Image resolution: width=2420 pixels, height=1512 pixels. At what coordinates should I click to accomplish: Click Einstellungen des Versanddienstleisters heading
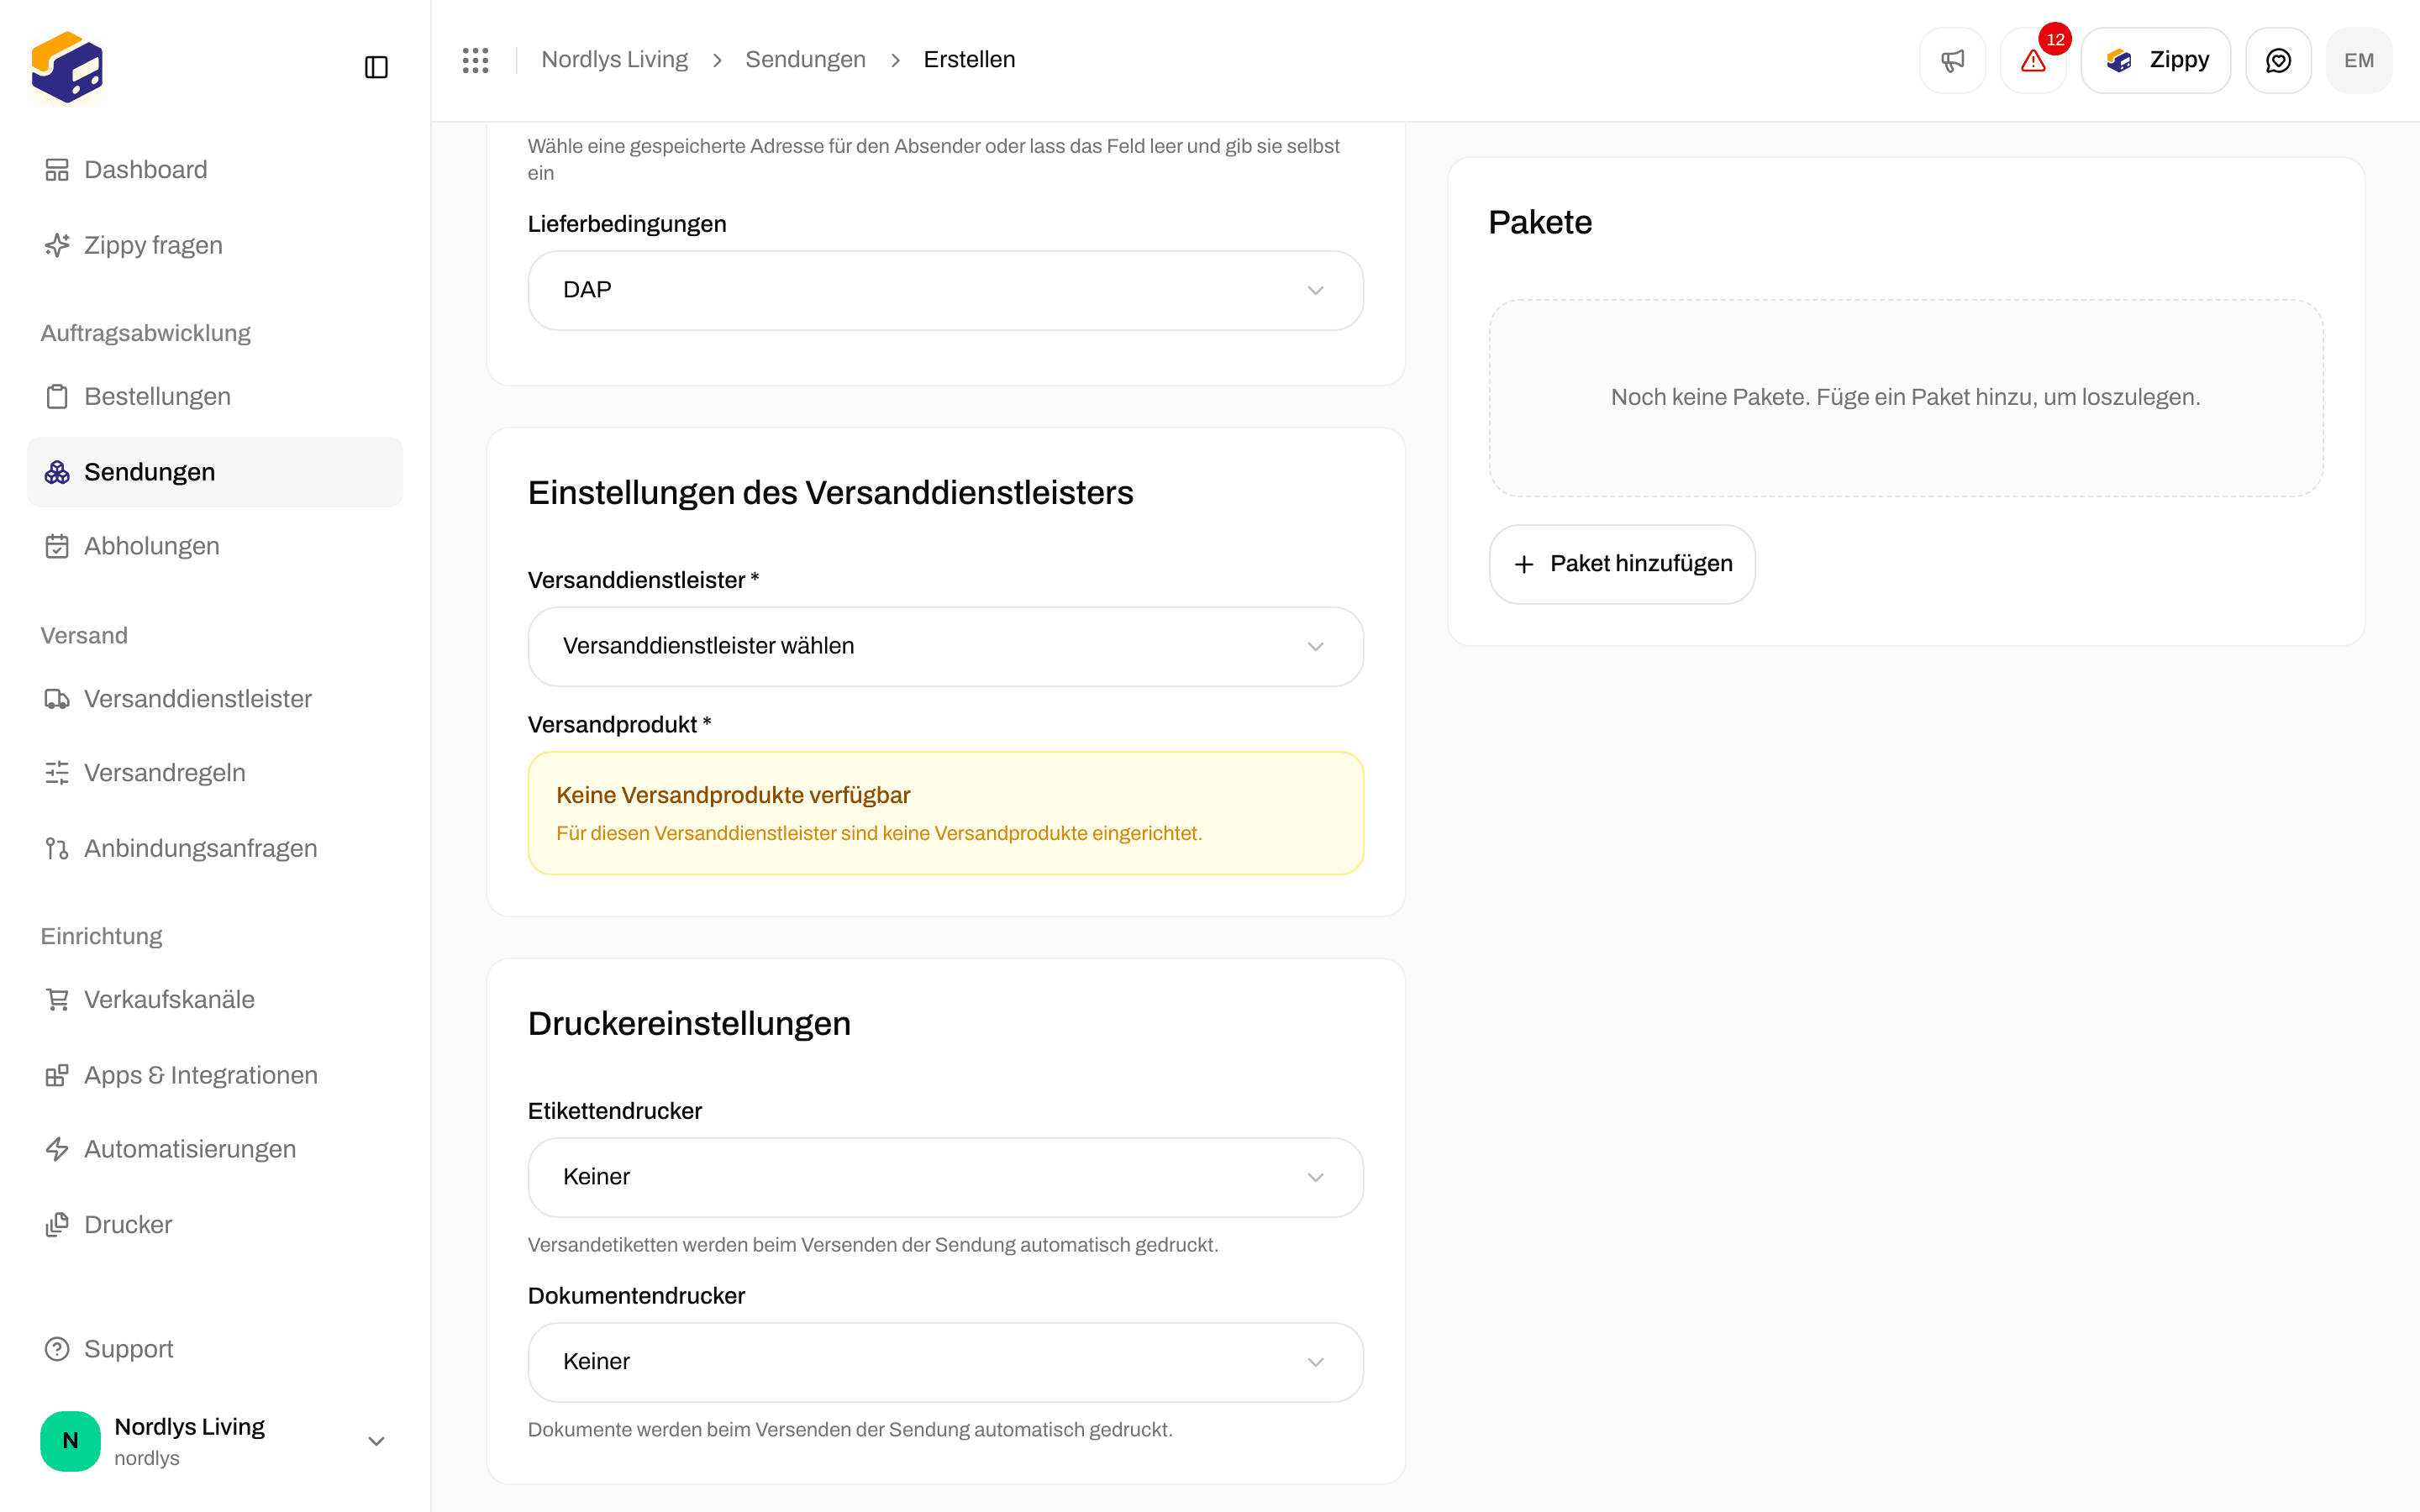tap(830, 493)
